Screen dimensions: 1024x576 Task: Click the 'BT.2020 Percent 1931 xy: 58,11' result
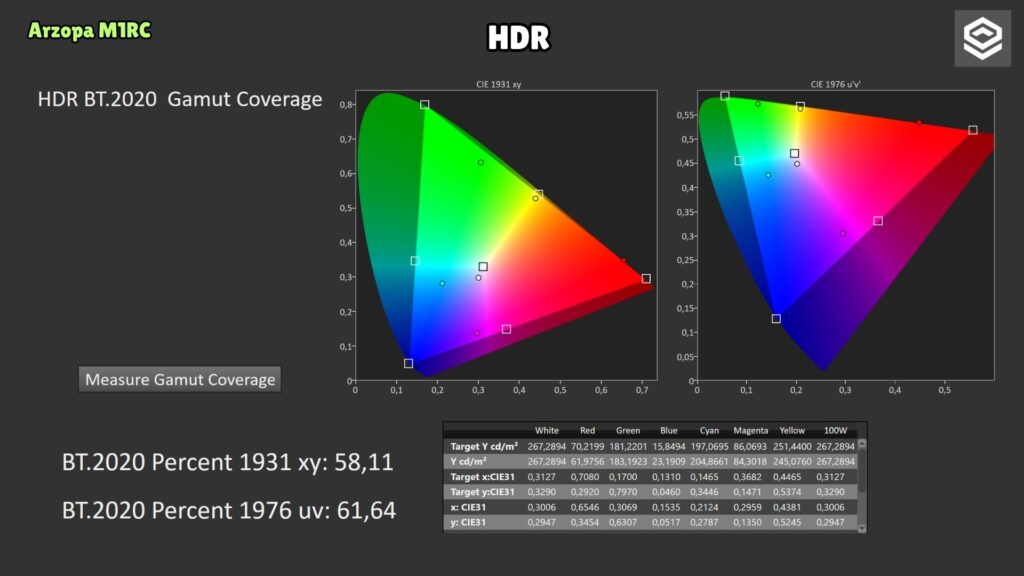coord(228,462)
